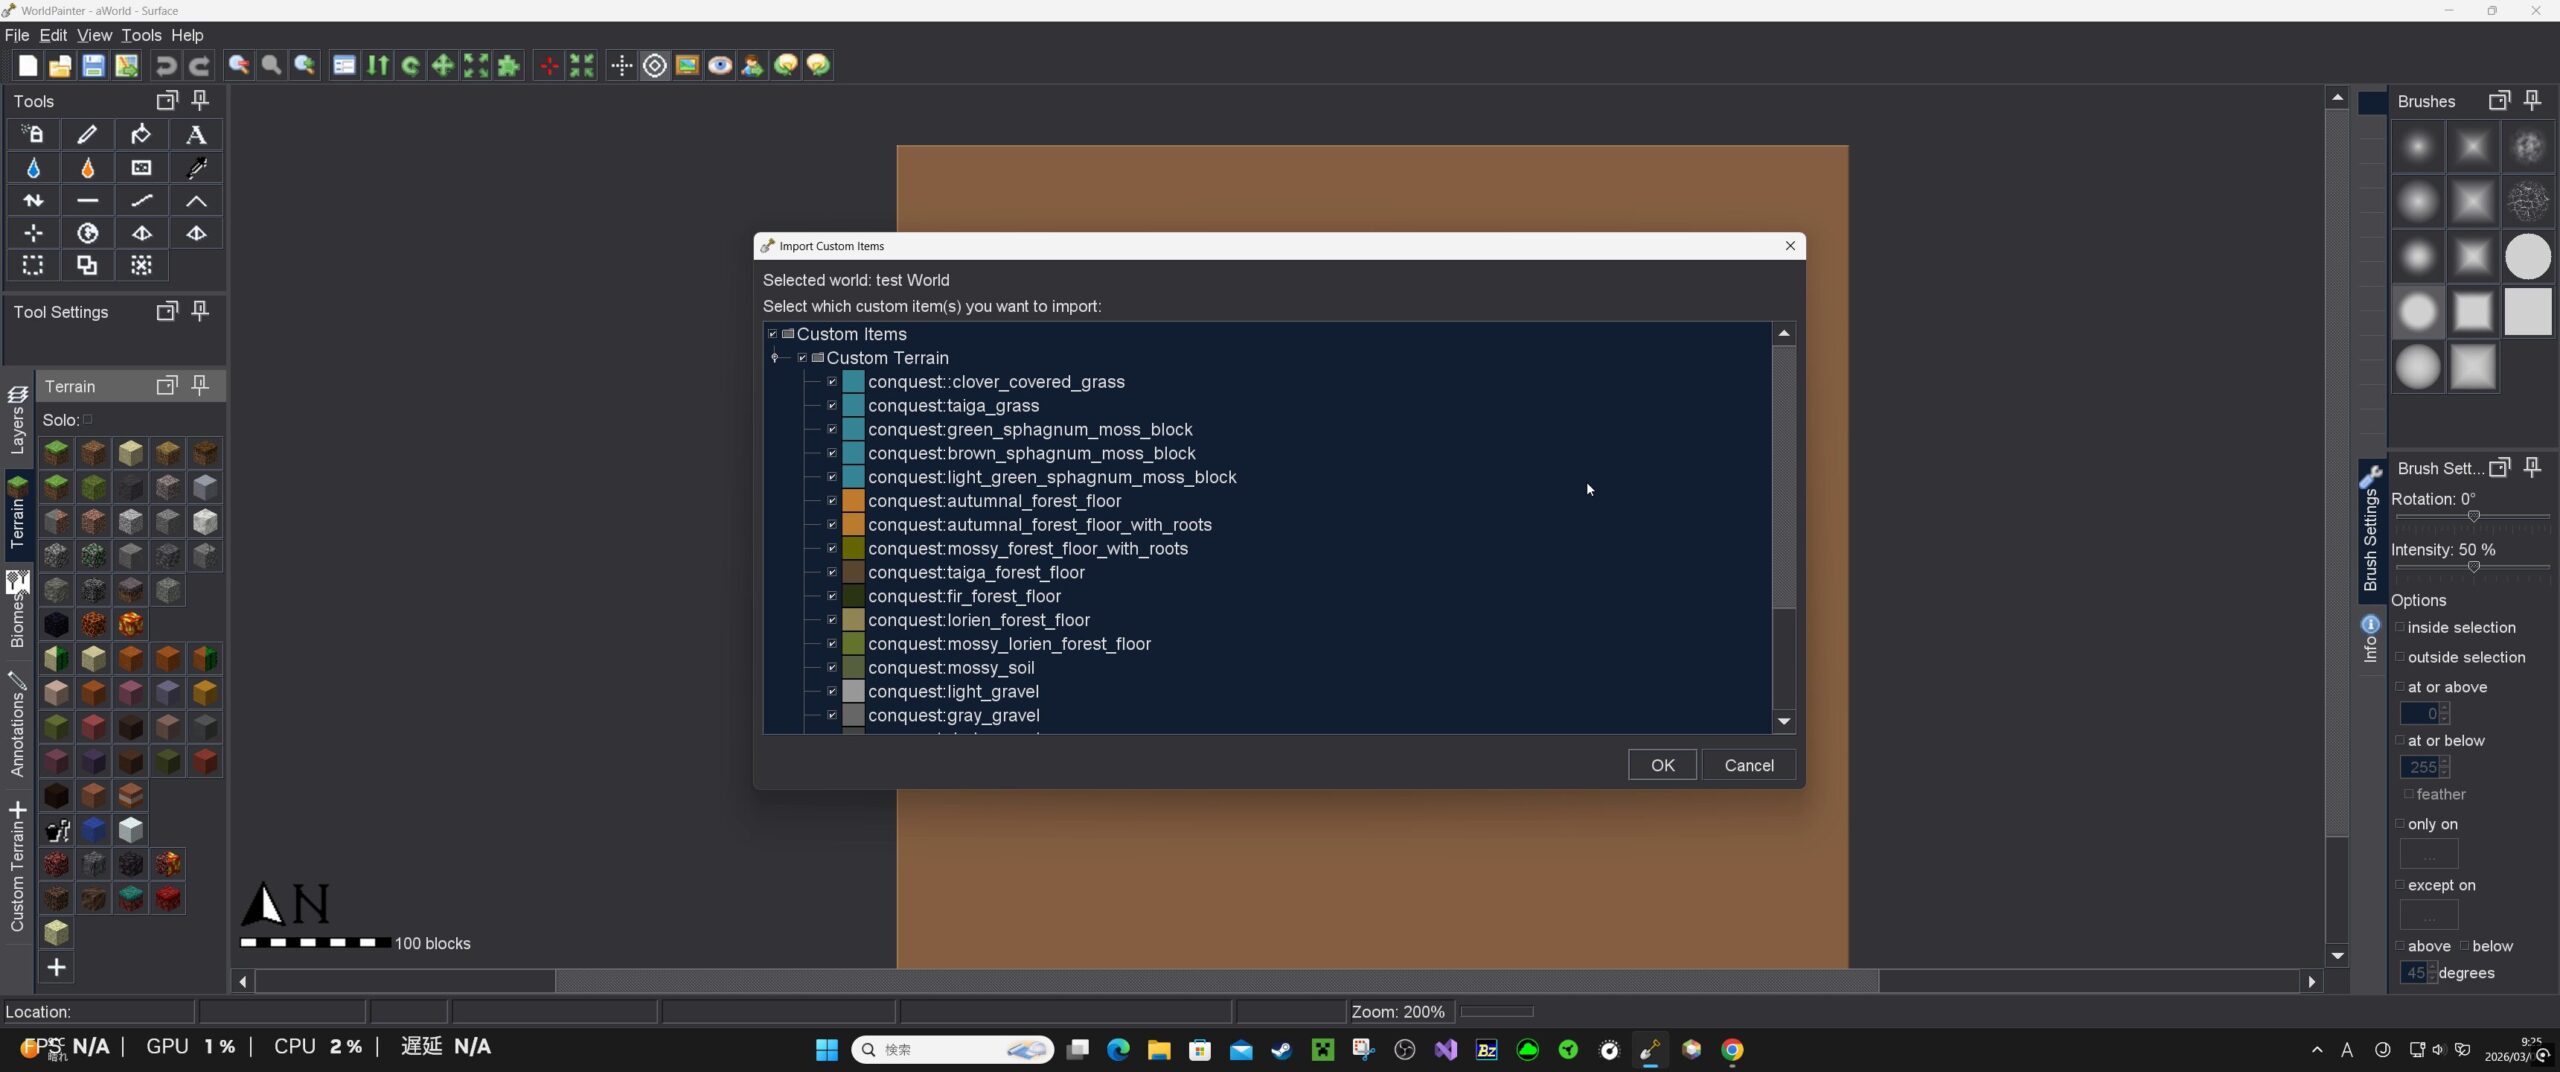Choose the Flood with lava tool
This screenshot has width=2560, height=1072.
pyautogui.click(x=87, y=168)
